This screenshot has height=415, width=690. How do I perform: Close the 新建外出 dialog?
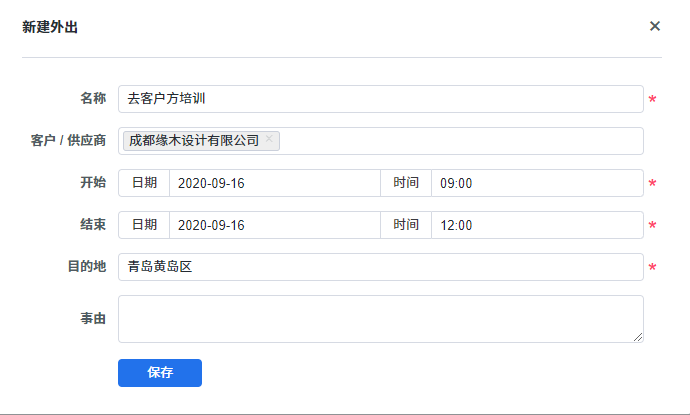pos(655,26)
